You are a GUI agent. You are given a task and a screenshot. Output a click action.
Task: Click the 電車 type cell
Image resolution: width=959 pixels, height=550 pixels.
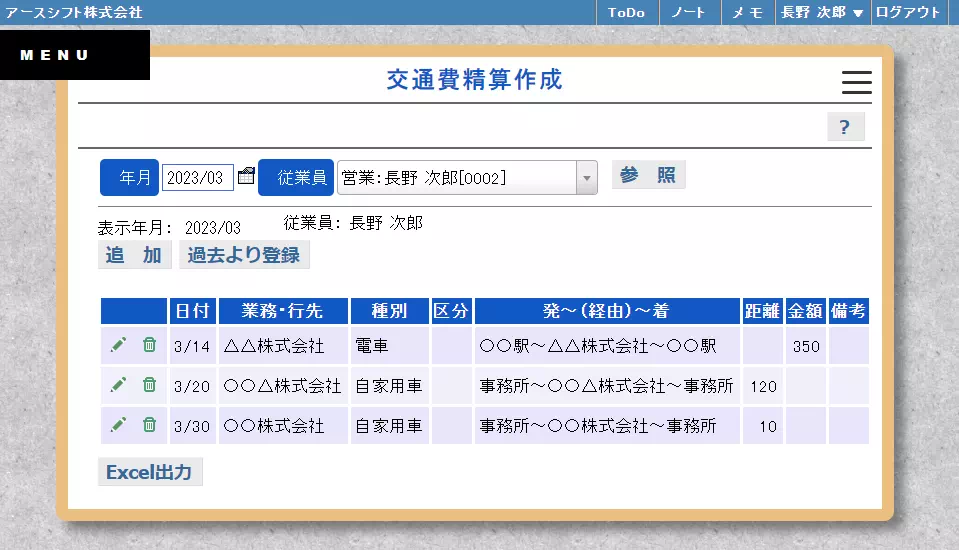point(390,346)
